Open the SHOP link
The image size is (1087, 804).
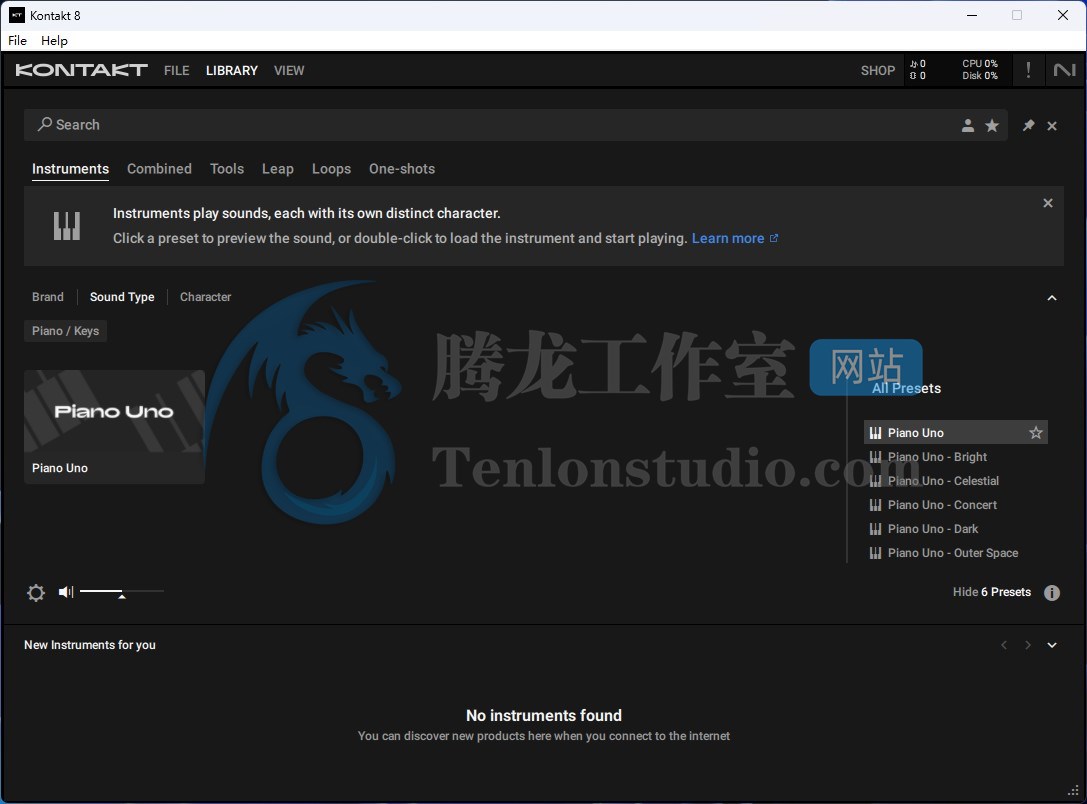point(878,71)
